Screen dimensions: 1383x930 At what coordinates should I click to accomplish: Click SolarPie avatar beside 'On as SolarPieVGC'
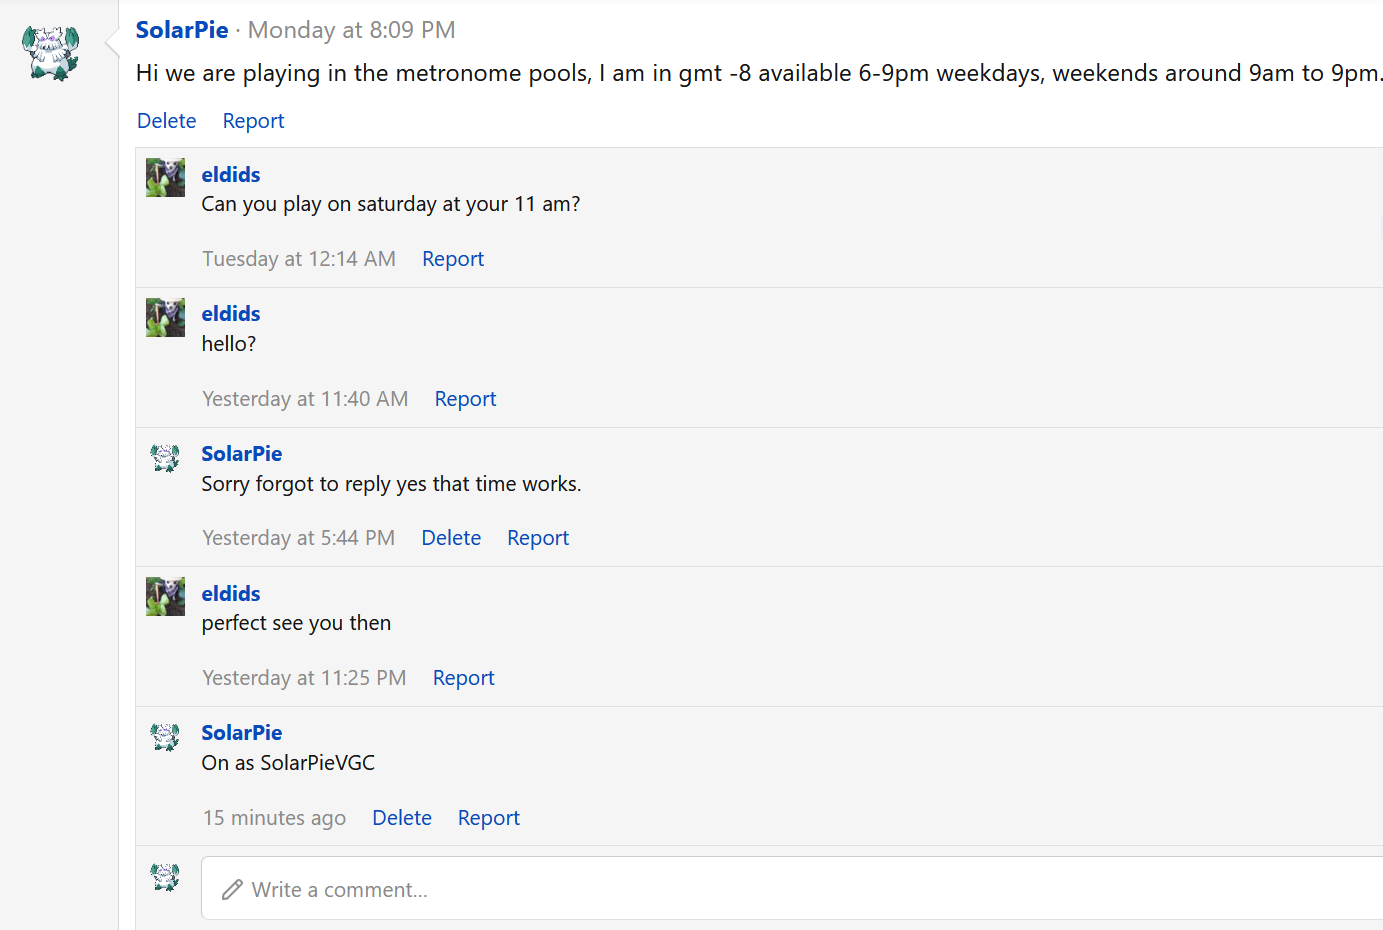pyautogui.click(x=165, y=736)
